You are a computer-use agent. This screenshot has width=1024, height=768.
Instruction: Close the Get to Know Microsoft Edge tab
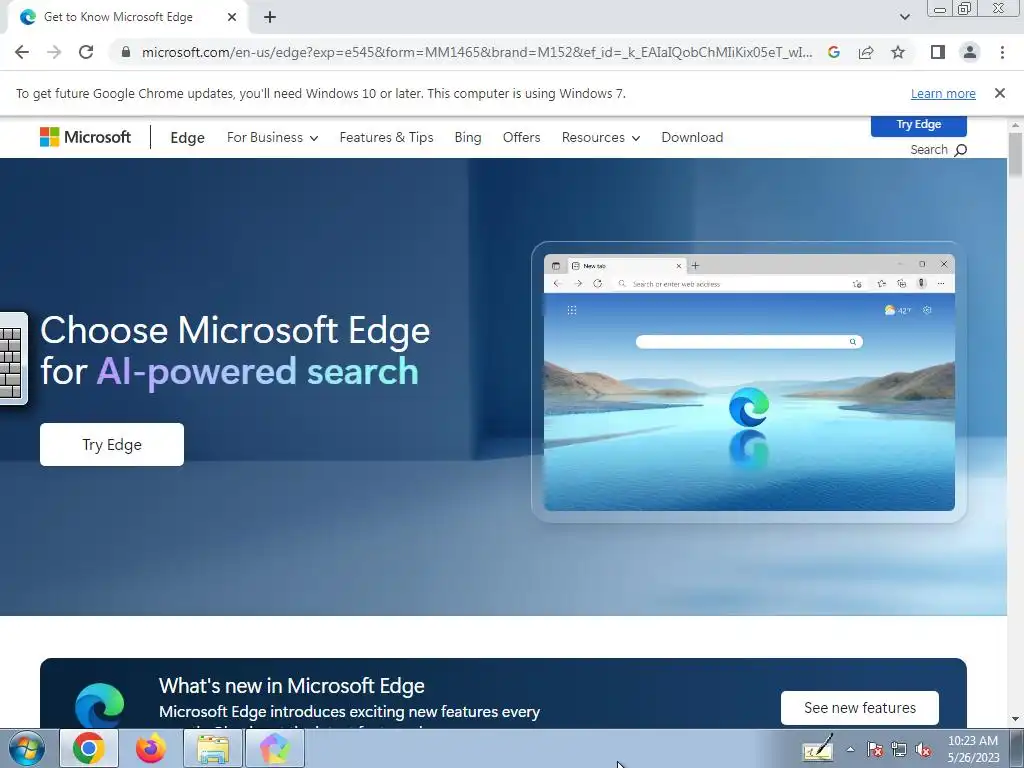tap(232, 17)
